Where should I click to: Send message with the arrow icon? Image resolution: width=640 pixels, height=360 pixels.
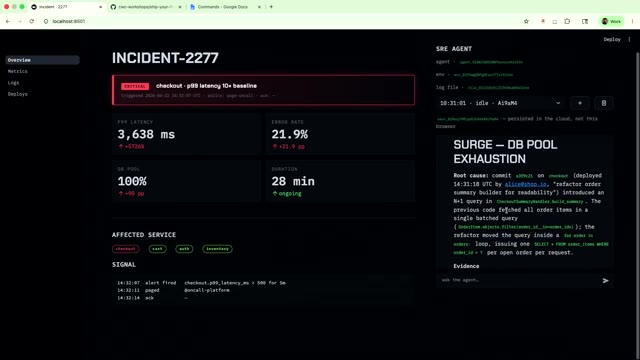(x=605, y=280)
